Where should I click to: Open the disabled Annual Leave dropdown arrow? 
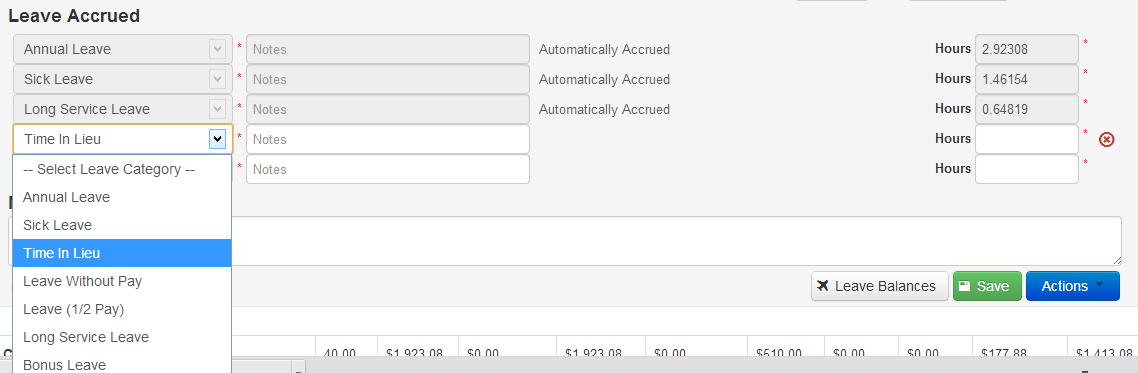point(217,49)
